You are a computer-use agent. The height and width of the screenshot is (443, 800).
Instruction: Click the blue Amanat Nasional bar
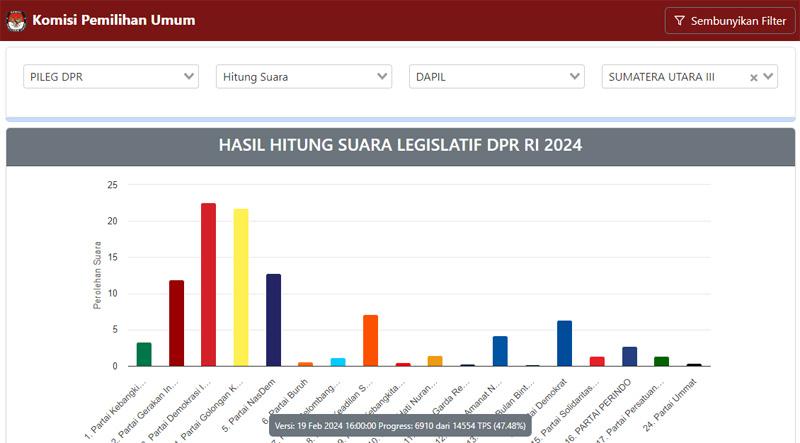[500, 351]
